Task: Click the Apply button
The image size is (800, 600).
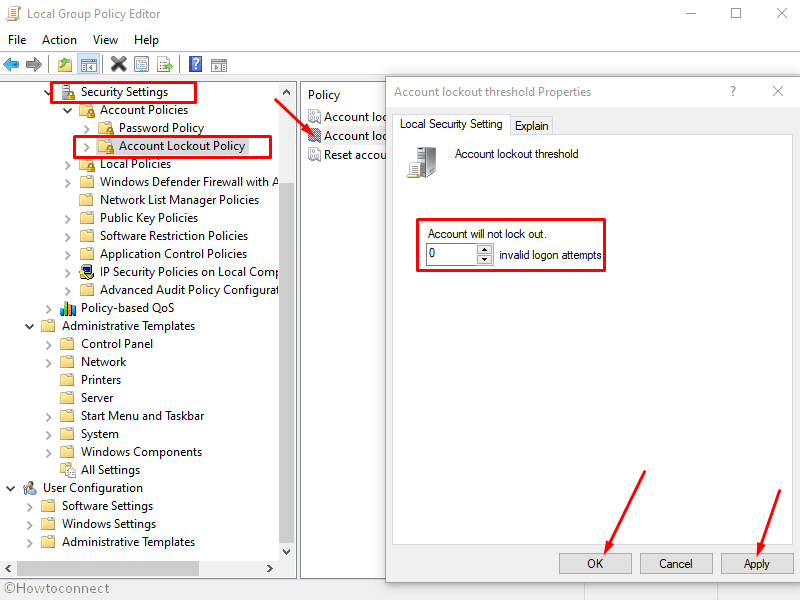Action: tap(756, 564)
